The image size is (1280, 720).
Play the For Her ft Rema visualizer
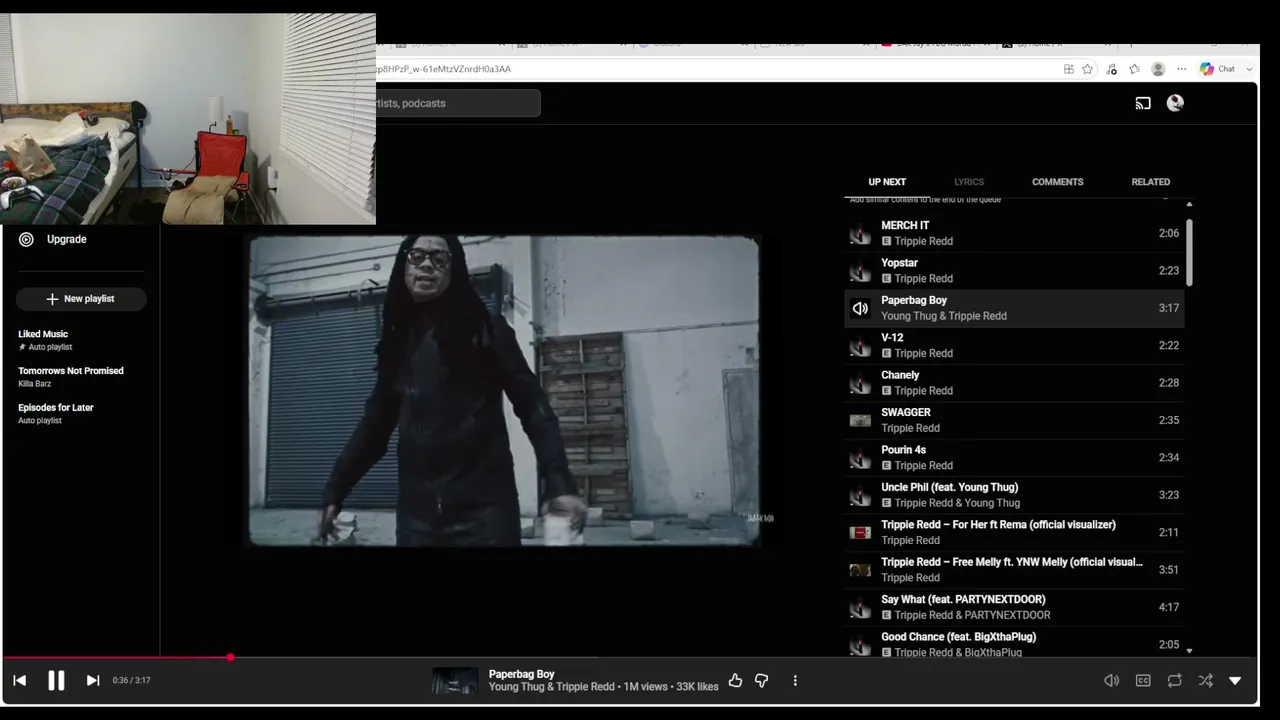pos(1014,533)
